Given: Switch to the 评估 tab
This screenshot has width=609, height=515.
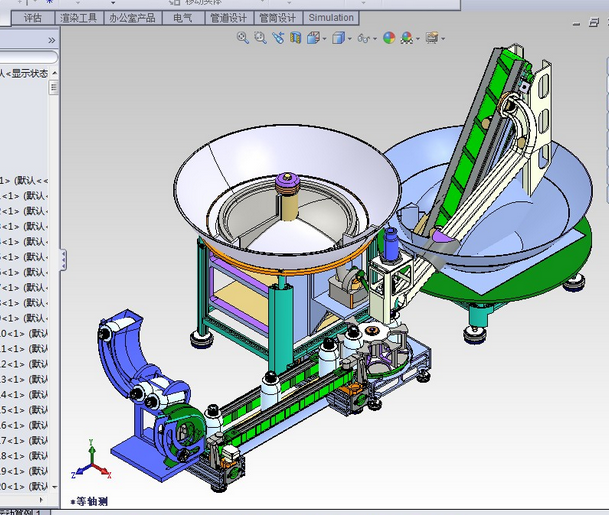Looking at the screenshot, I should point(33,18).
